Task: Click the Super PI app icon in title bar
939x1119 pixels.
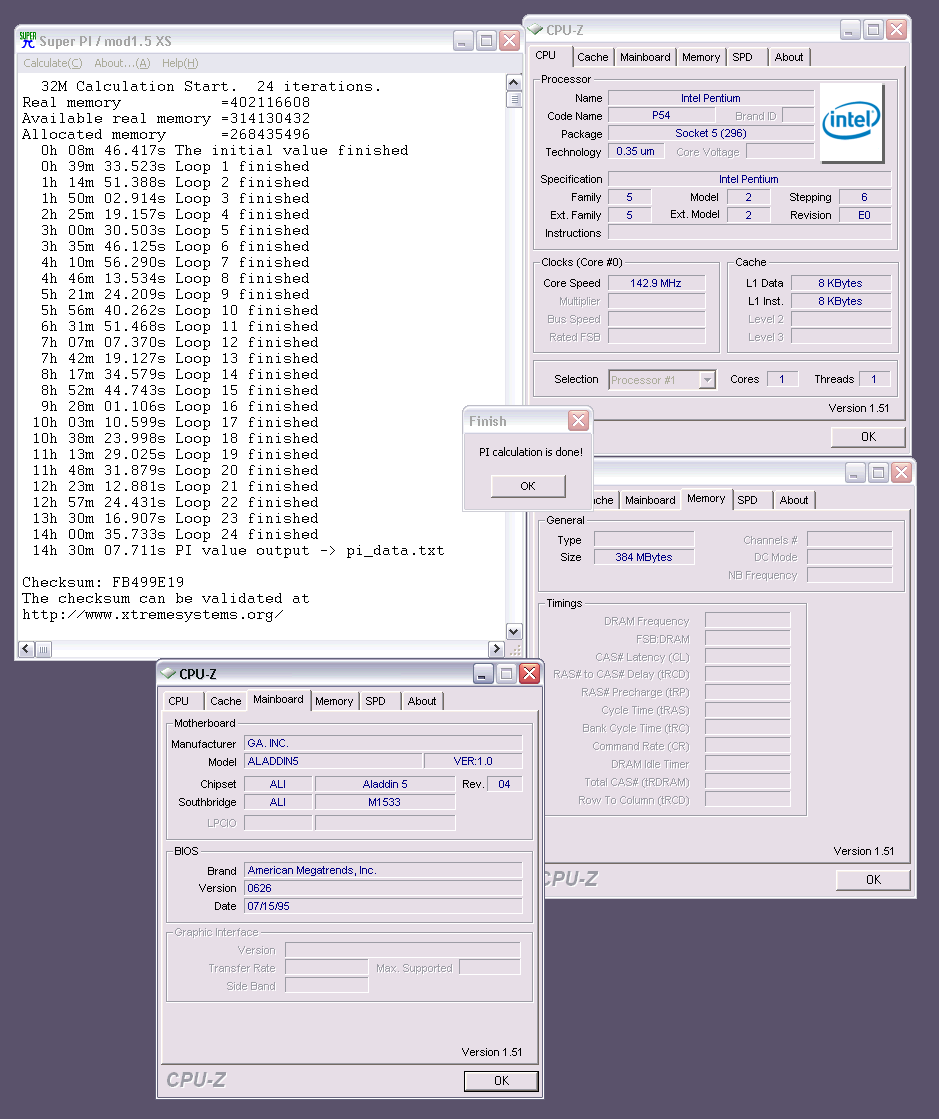Action: [28, 41]
